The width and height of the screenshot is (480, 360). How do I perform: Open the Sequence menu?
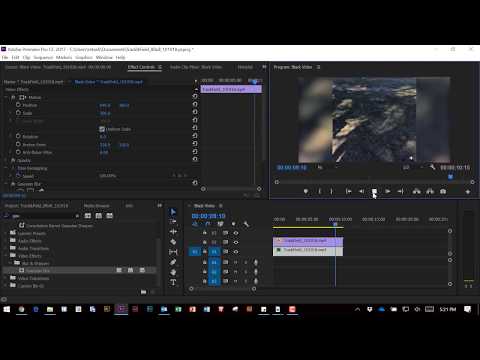pyautogui.click(x=43, y=57)
